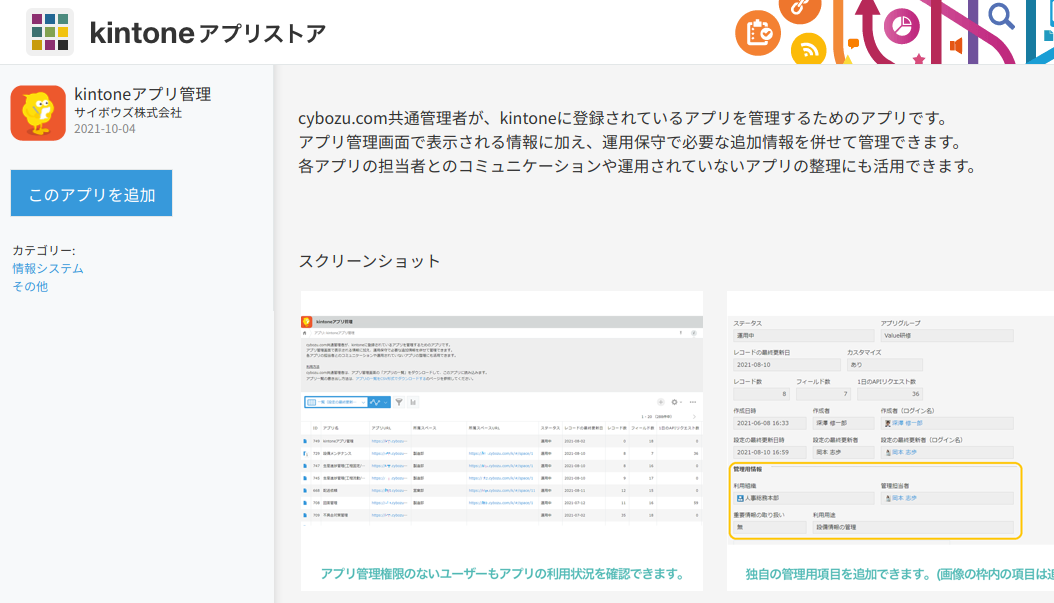1054x603 pixels.
Task: Open the 情報システム category link
Action: click(x=48, y=268)
